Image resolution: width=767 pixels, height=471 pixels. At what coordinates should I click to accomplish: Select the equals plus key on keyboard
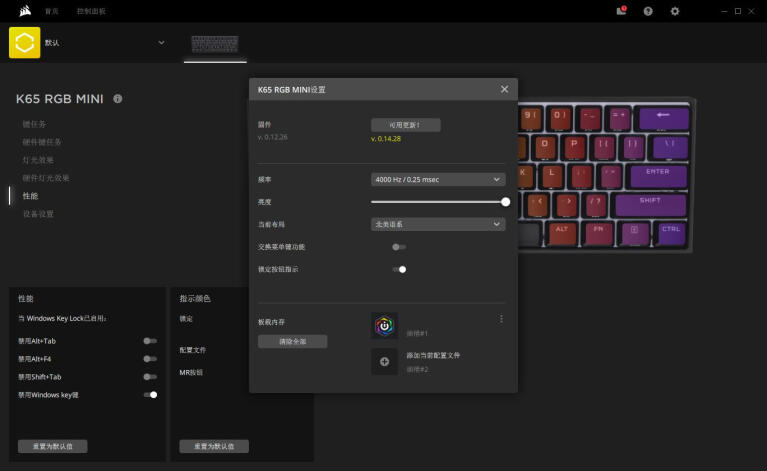619,119
